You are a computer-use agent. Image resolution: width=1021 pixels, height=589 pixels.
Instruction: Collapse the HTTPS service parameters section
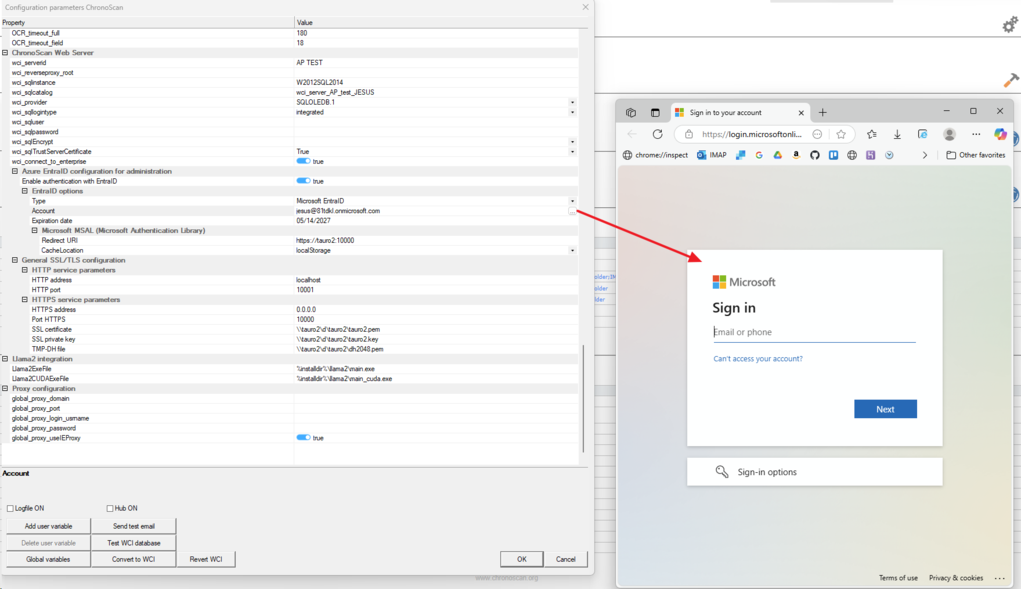tap(25, 300)
